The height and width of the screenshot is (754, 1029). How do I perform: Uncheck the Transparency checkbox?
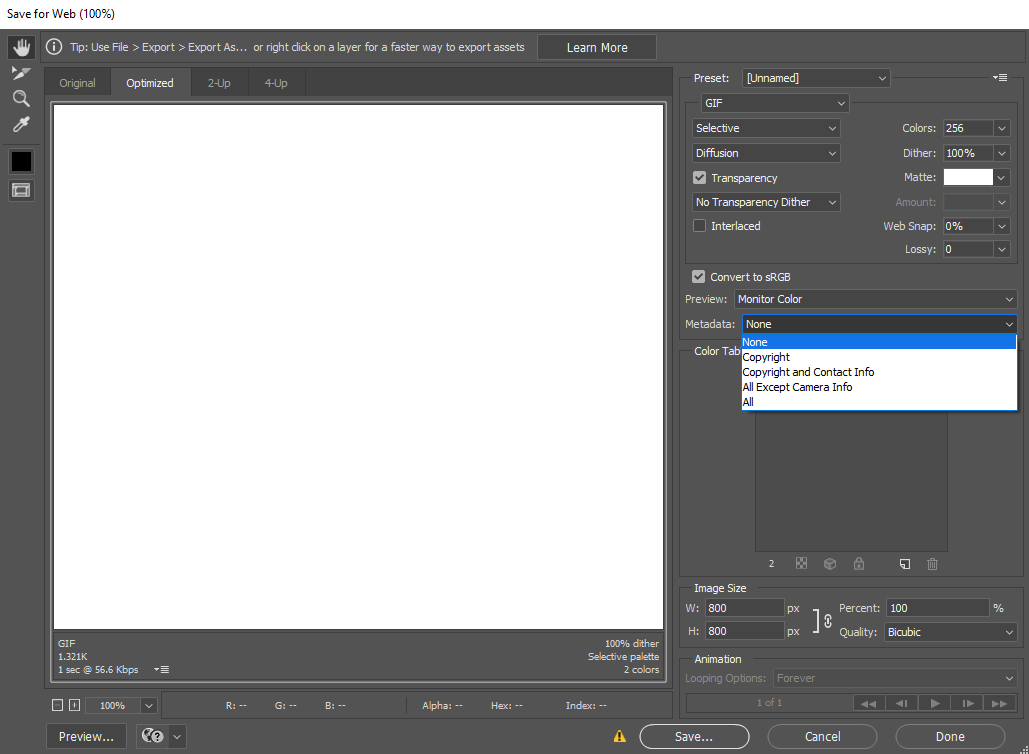point(698,177)
